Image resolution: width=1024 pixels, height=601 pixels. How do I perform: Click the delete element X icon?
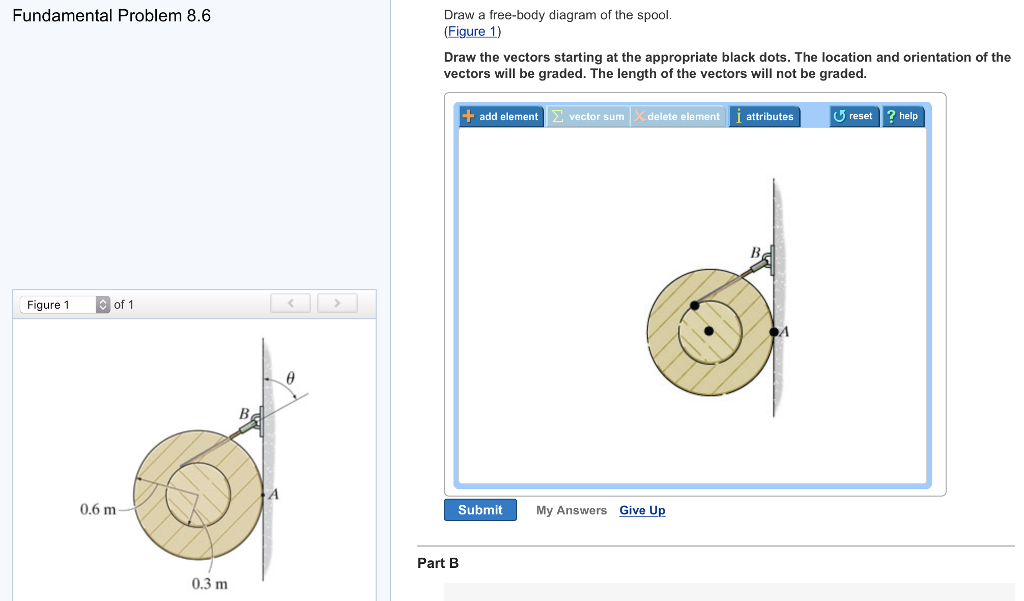point(640,116)
